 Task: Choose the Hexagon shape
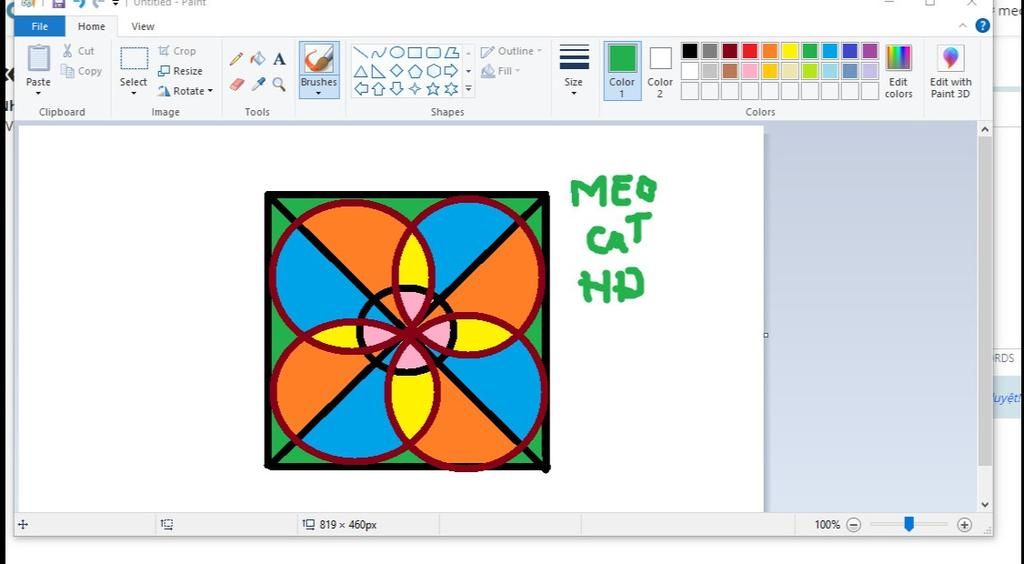point(433,70)
